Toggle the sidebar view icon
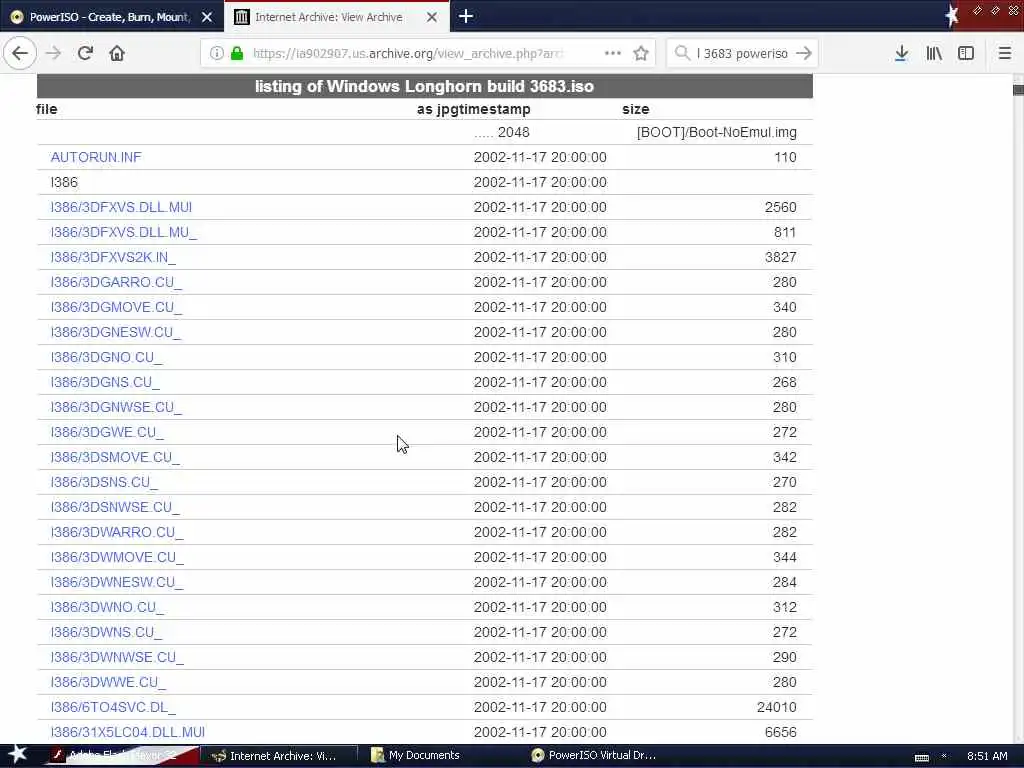Viewport: 1024px width, 768px height. point(966,53)
